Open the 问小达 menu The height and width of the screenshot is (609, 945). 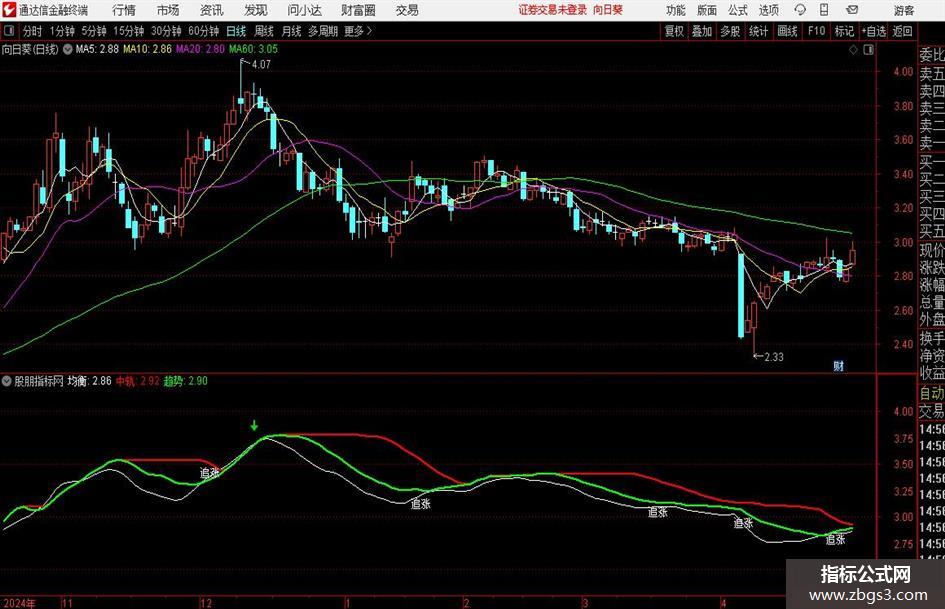[304, 10]
